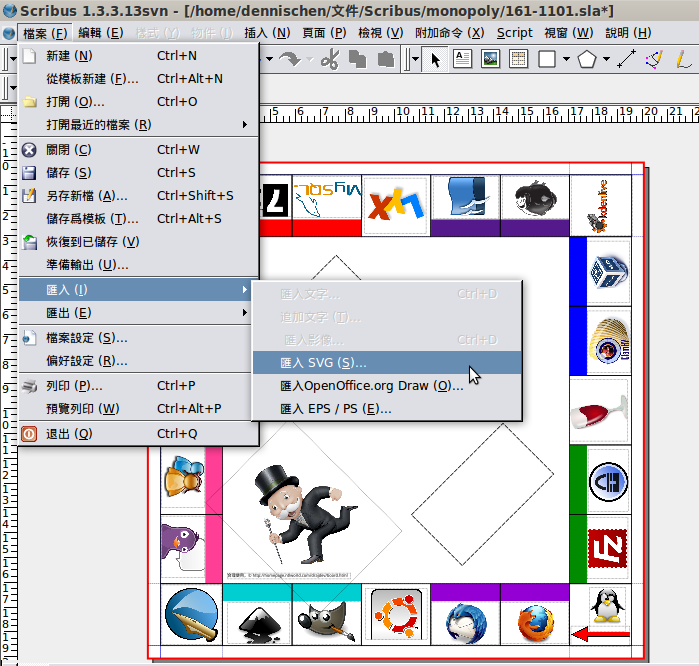699x666 pixels.
Task: Select the Insert Text Frame tool
Action: pyautogui.click(x=462, y=59)
